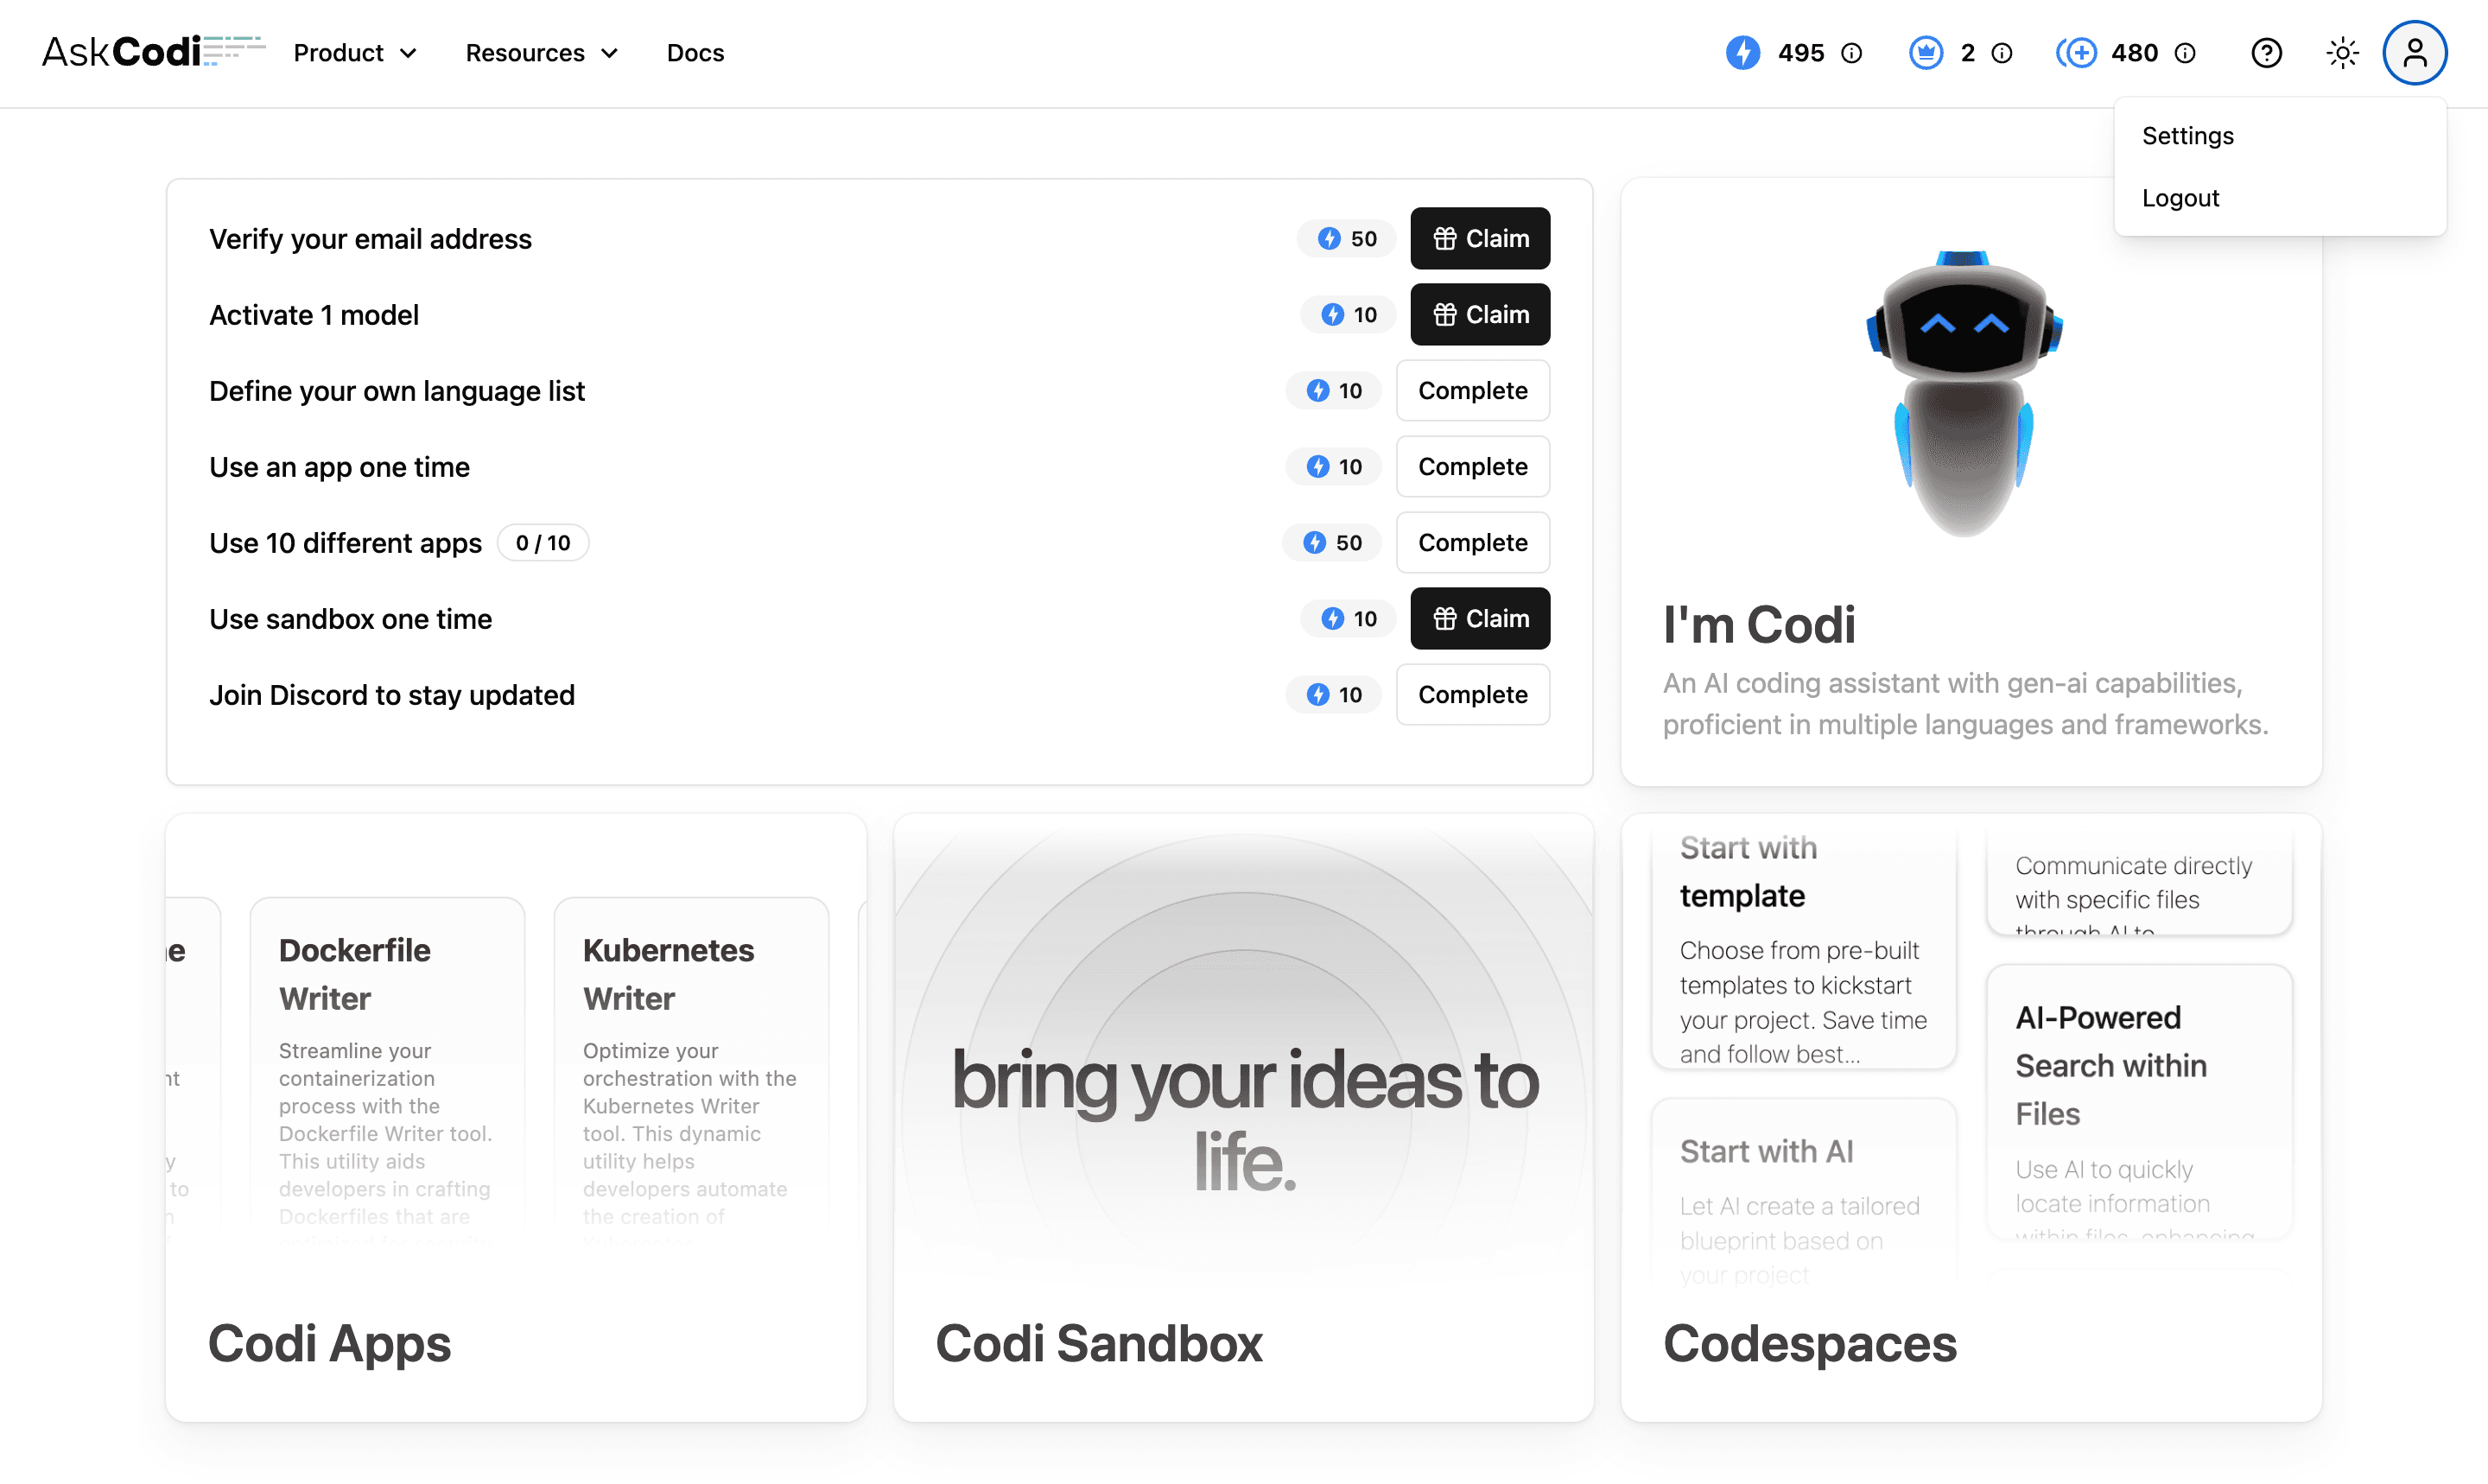Image resolution: width=2488 pixels, height=1484 pixels.
Task: Claim the activate 1 model reward
Action: pos(1481,314)
